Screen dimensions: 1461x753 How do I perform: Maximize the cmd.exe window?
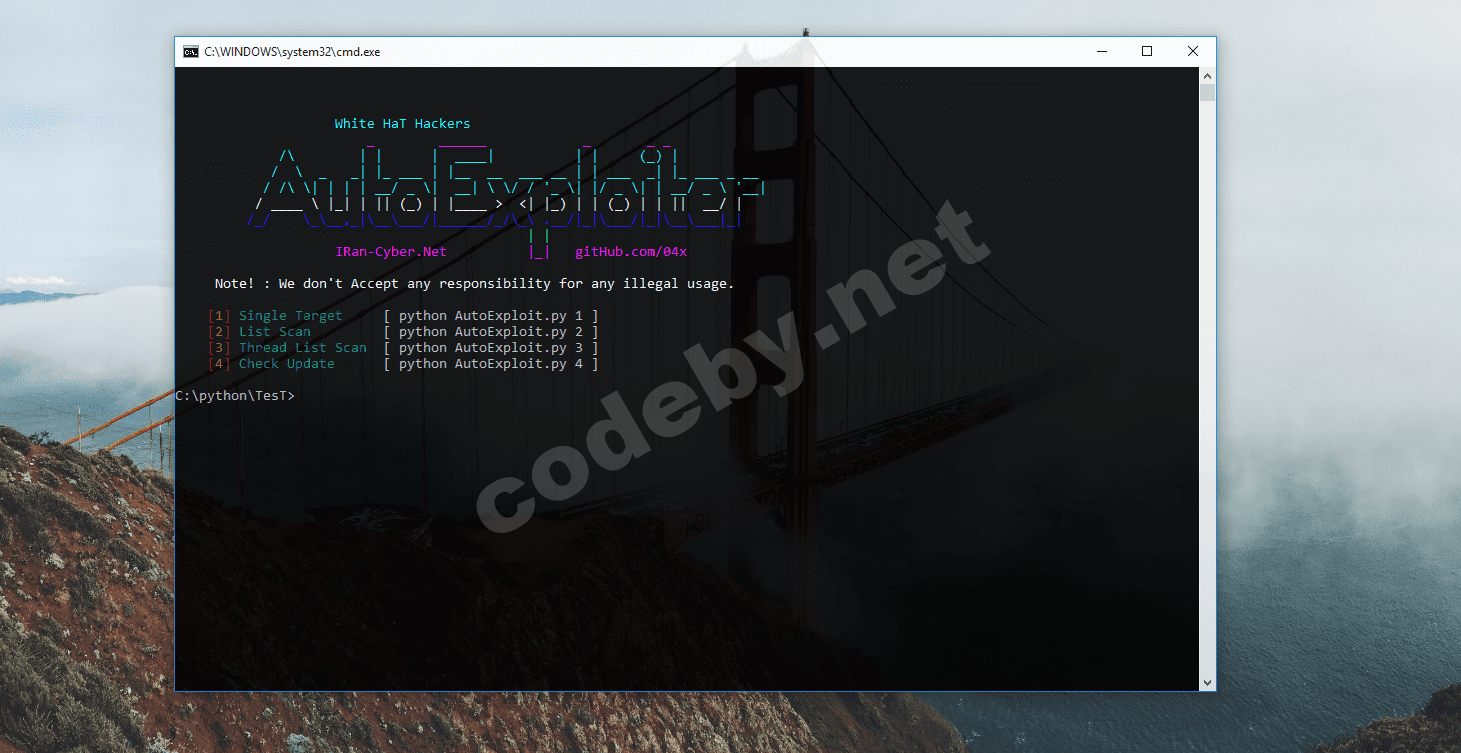1147,51
